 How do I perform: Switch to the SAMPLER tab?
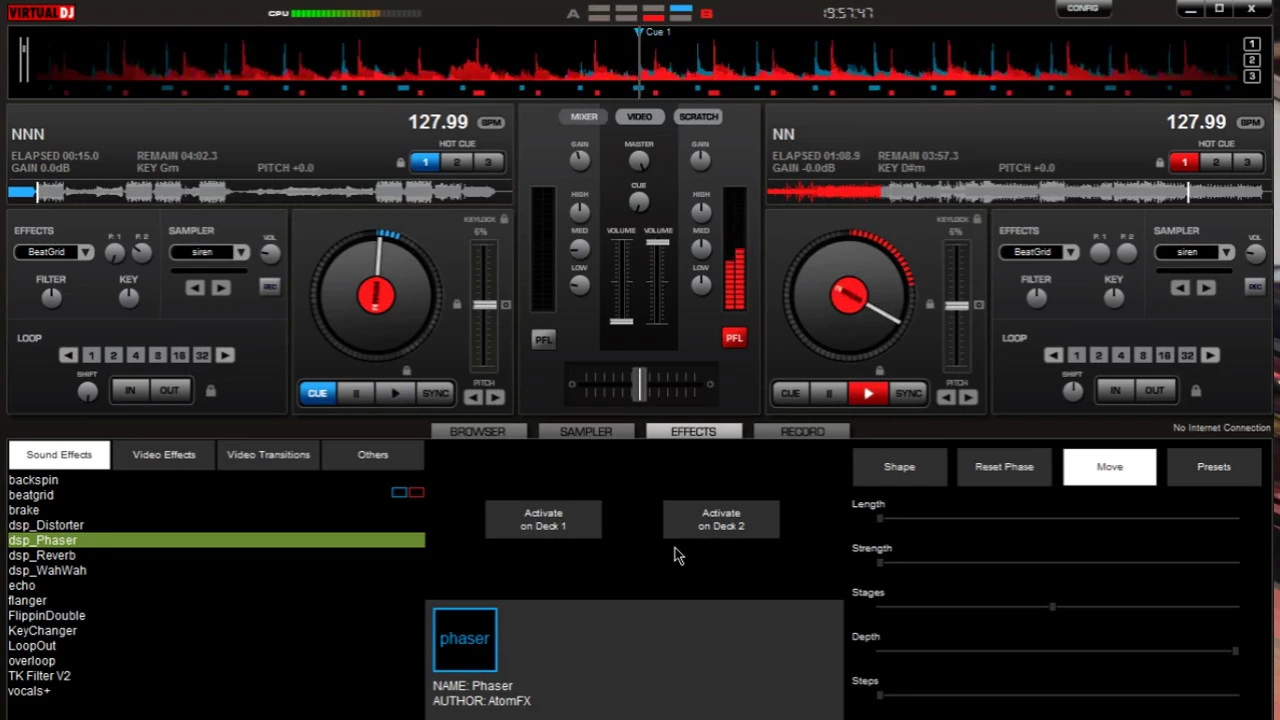[586, 431]
